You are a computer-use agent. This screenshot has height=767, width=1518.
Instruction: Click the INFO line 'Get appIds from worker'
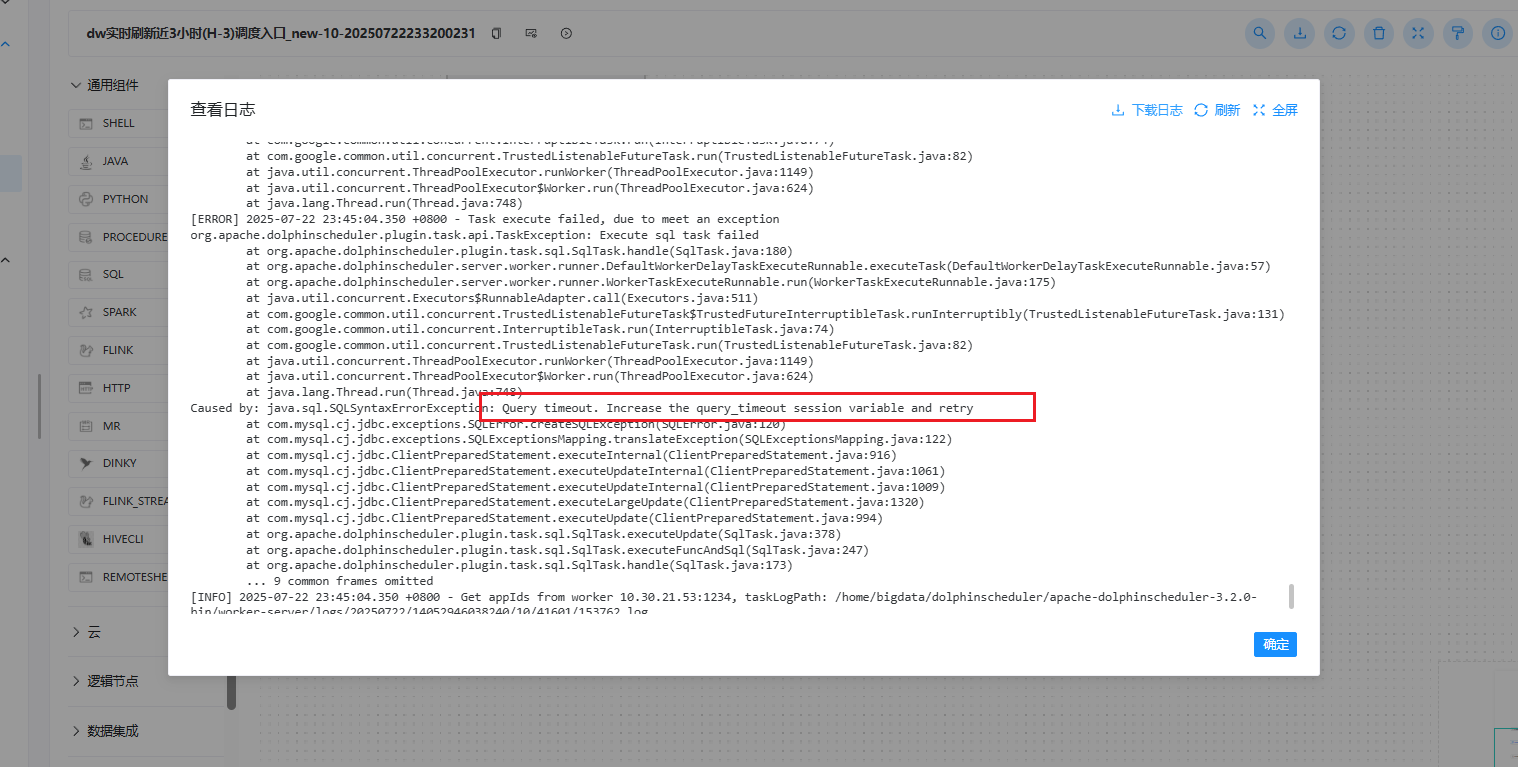[x=723, y=597]
